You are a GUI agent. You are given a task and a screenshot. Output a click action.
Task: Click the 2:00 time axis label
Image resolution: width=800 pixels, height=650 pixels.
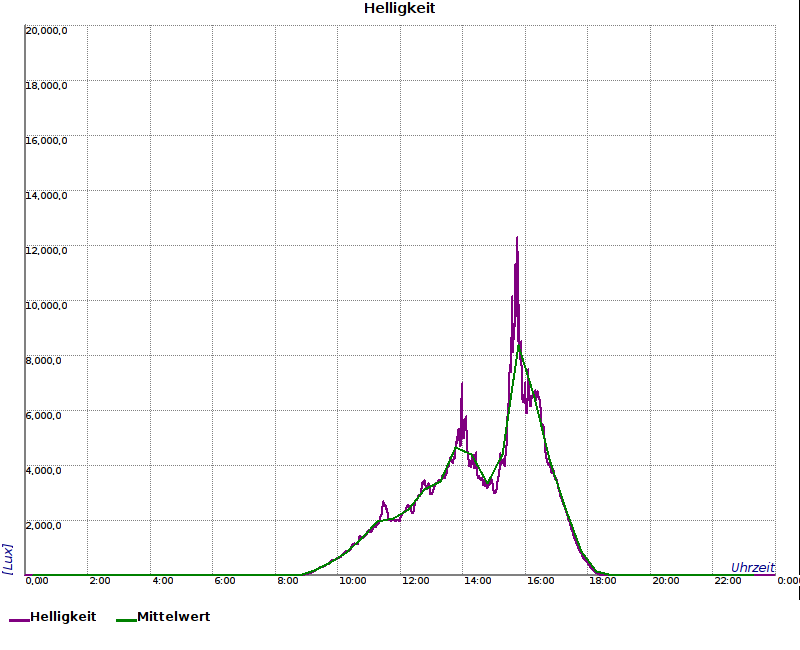99,581
